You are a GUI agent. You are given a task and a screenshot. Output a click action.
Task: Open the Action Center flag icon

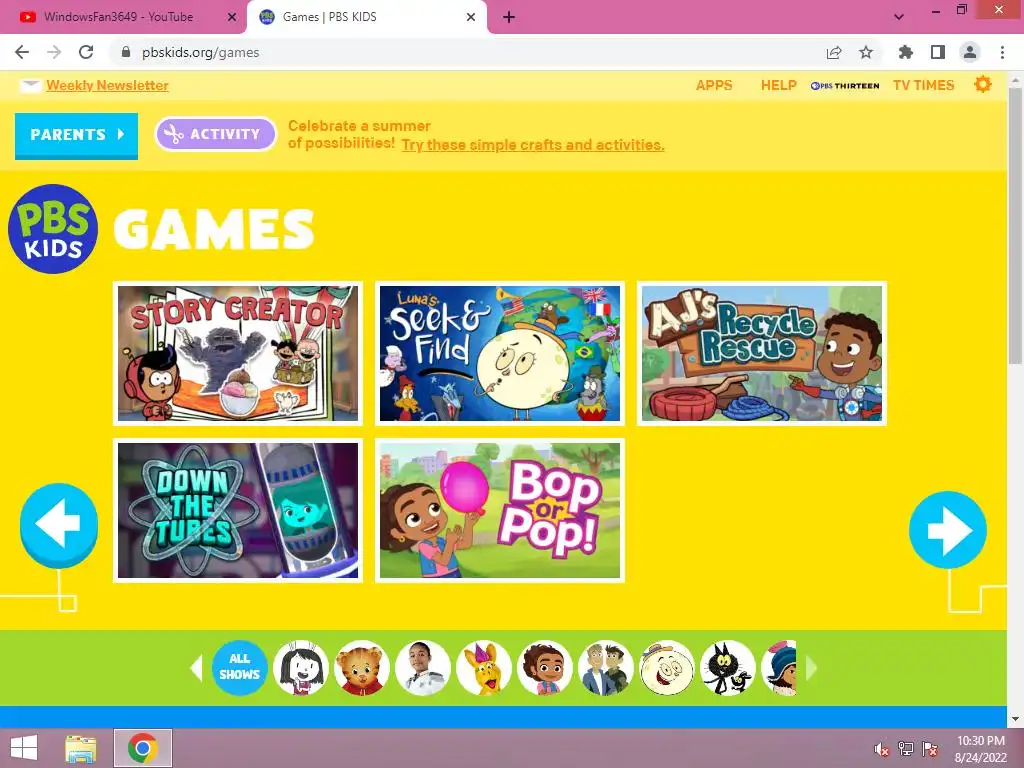tap(930, 749)
